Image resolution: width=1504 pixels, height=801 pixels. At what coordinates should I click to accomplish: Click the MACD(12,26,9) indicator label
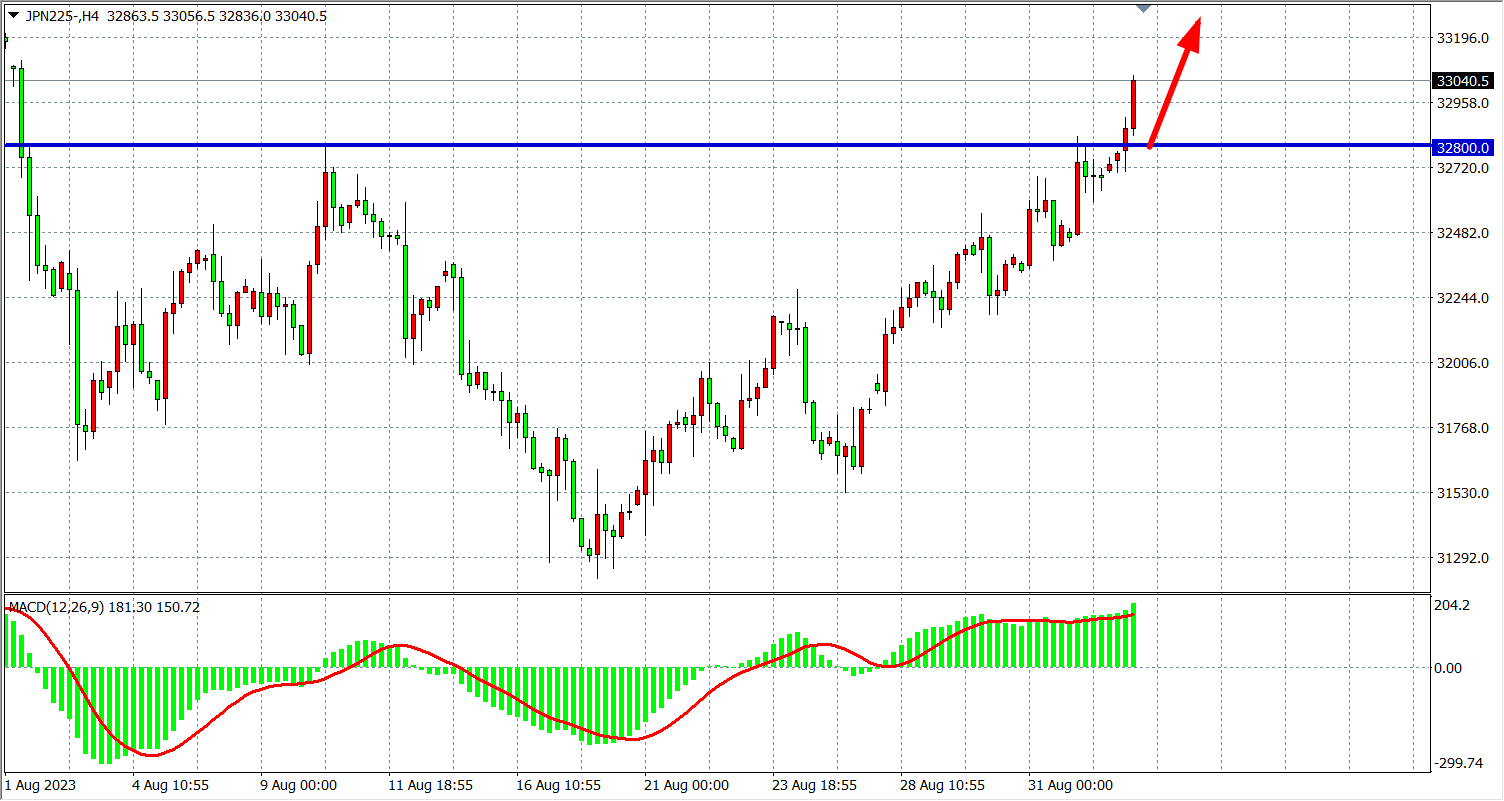click(x=104, y=607)
